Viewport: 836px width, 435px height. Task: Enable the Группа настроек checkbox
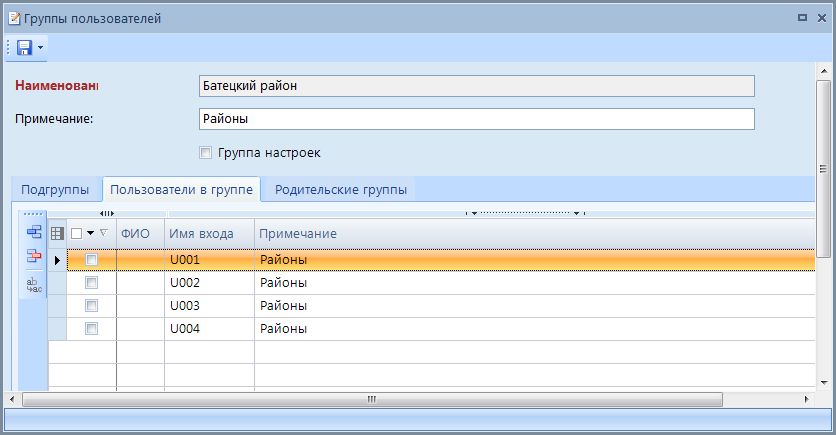point(205,153)
